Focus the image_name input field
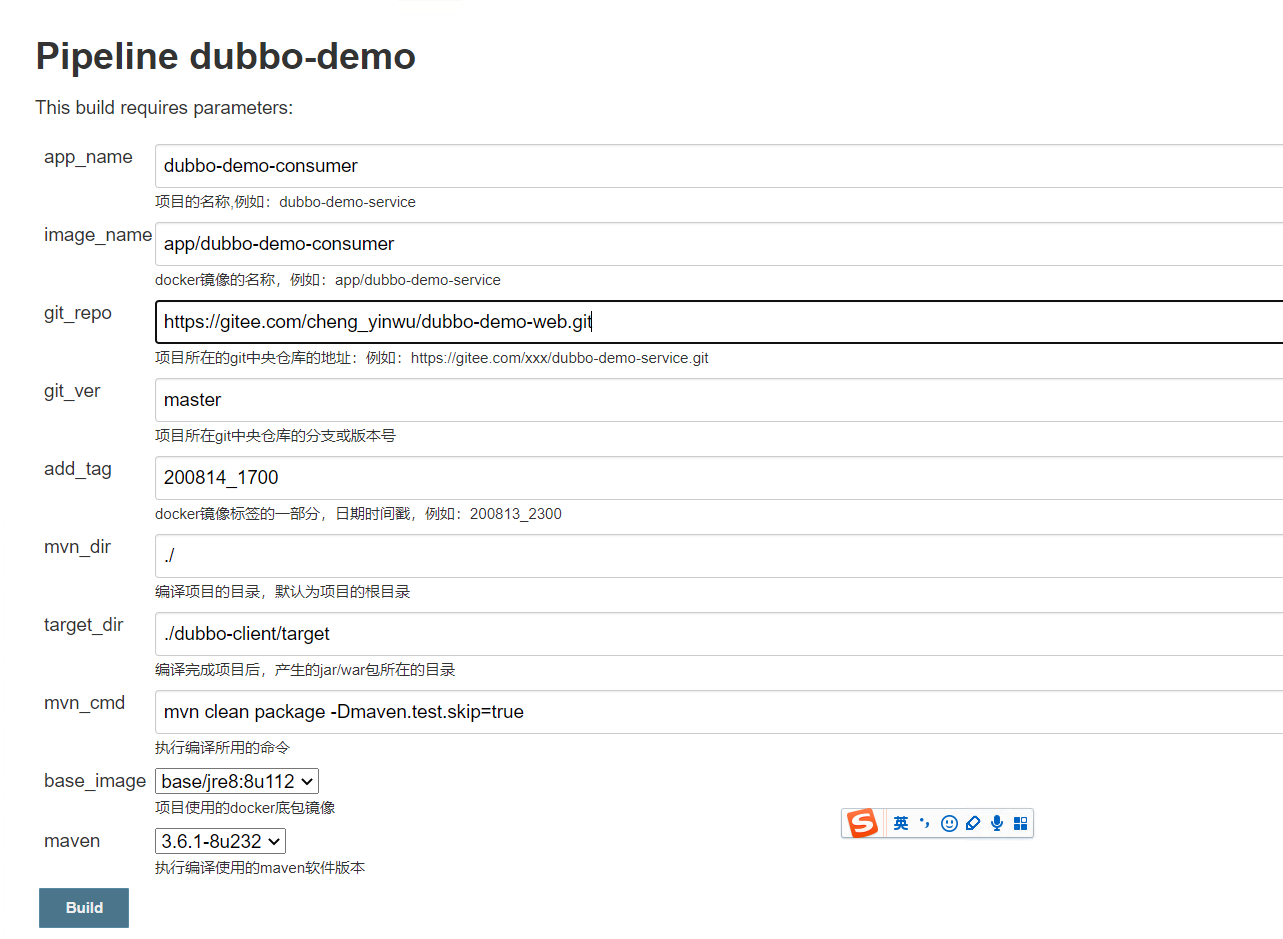 coord(719,244)
